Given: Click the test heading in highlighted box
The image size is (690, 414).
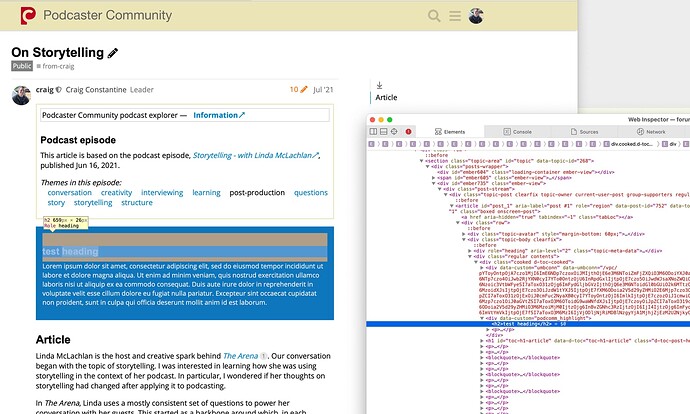Looking at the screenshot, I should [x=70, y=252].
